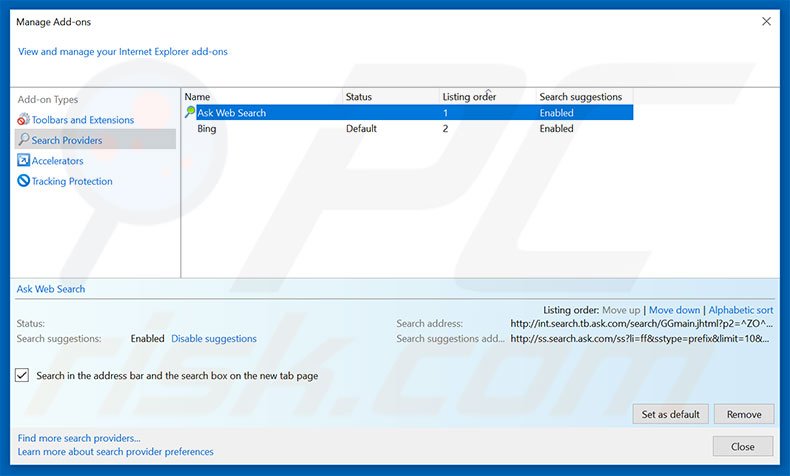Click the search address URL value
790x476 pixels.
(641, 323)
